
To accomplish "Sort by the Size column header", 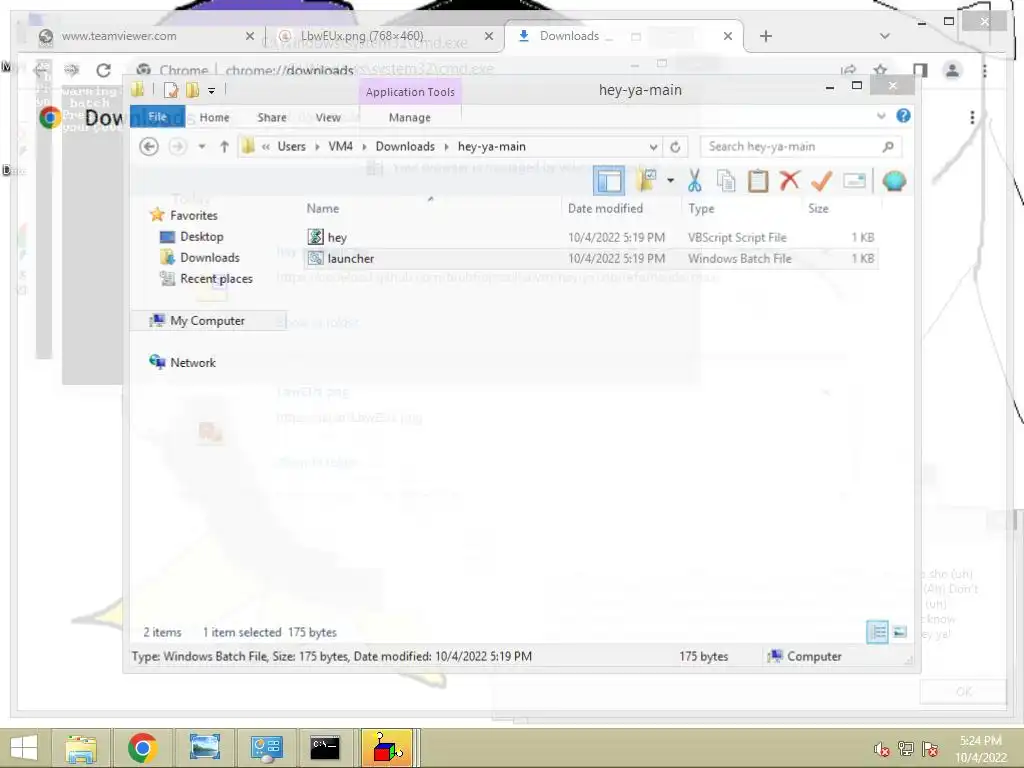I will coord(818,208).
